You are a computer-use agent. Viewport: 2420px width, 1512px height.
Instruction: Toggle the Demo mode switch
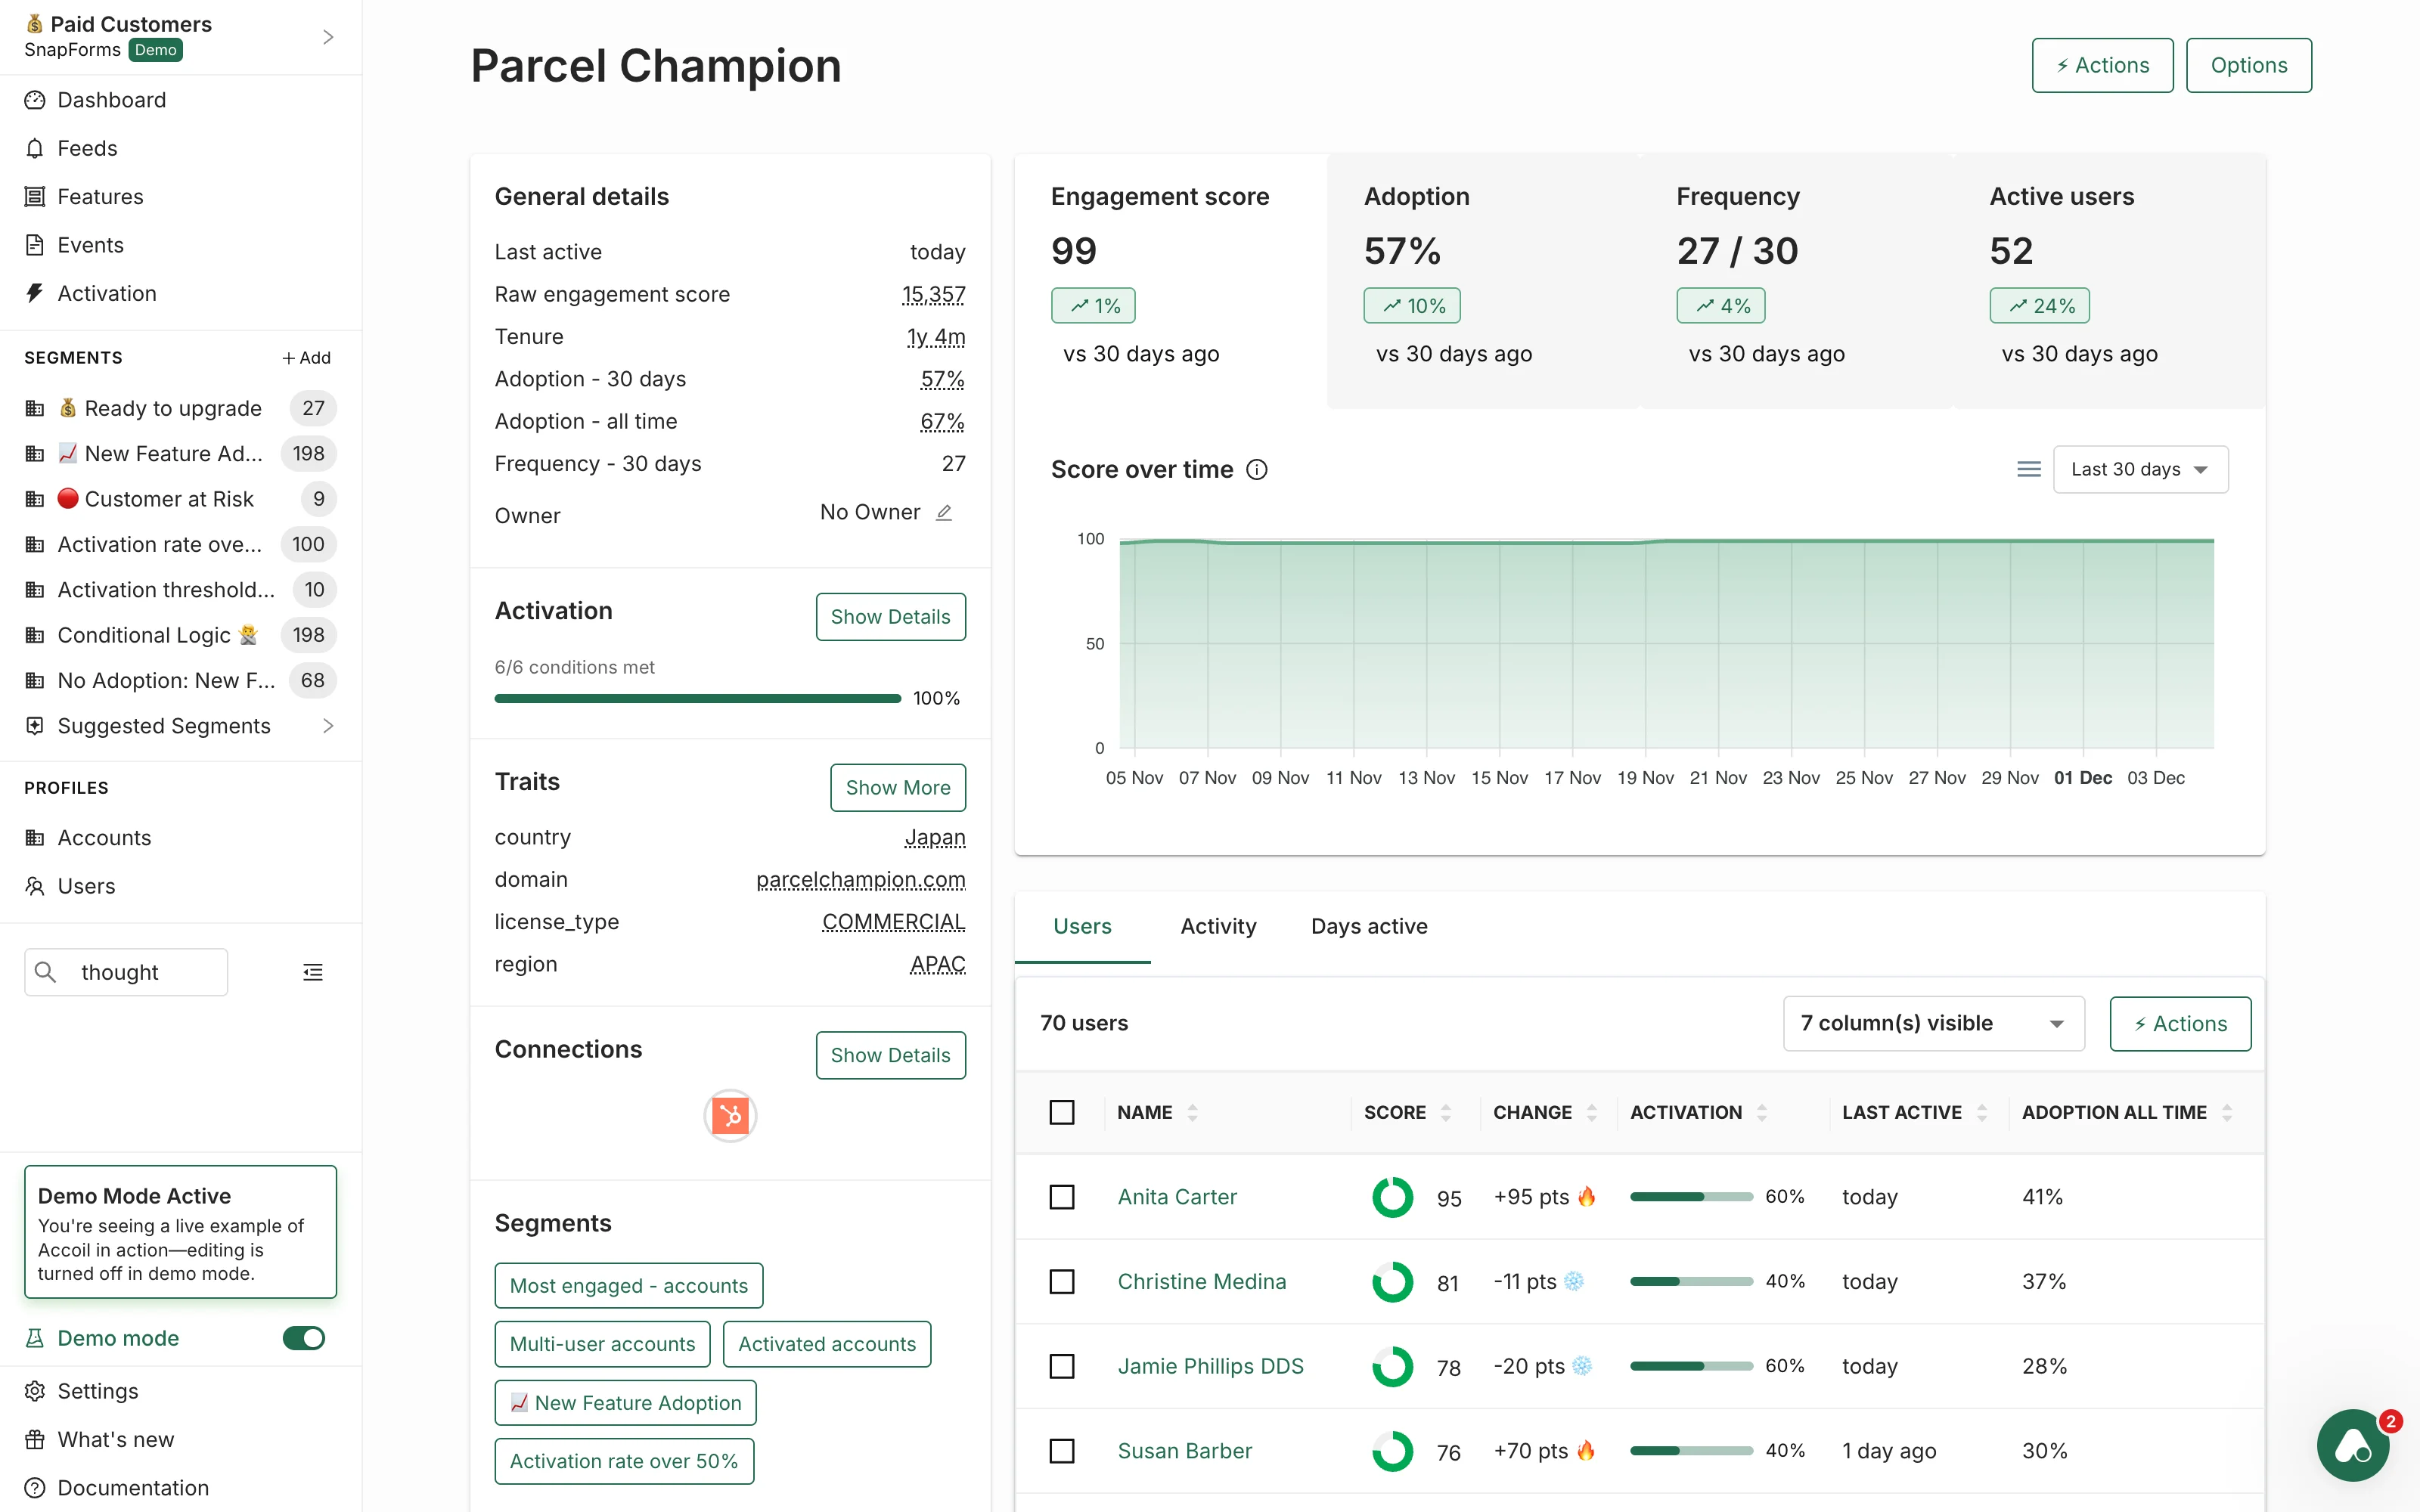coord(303,1338)
